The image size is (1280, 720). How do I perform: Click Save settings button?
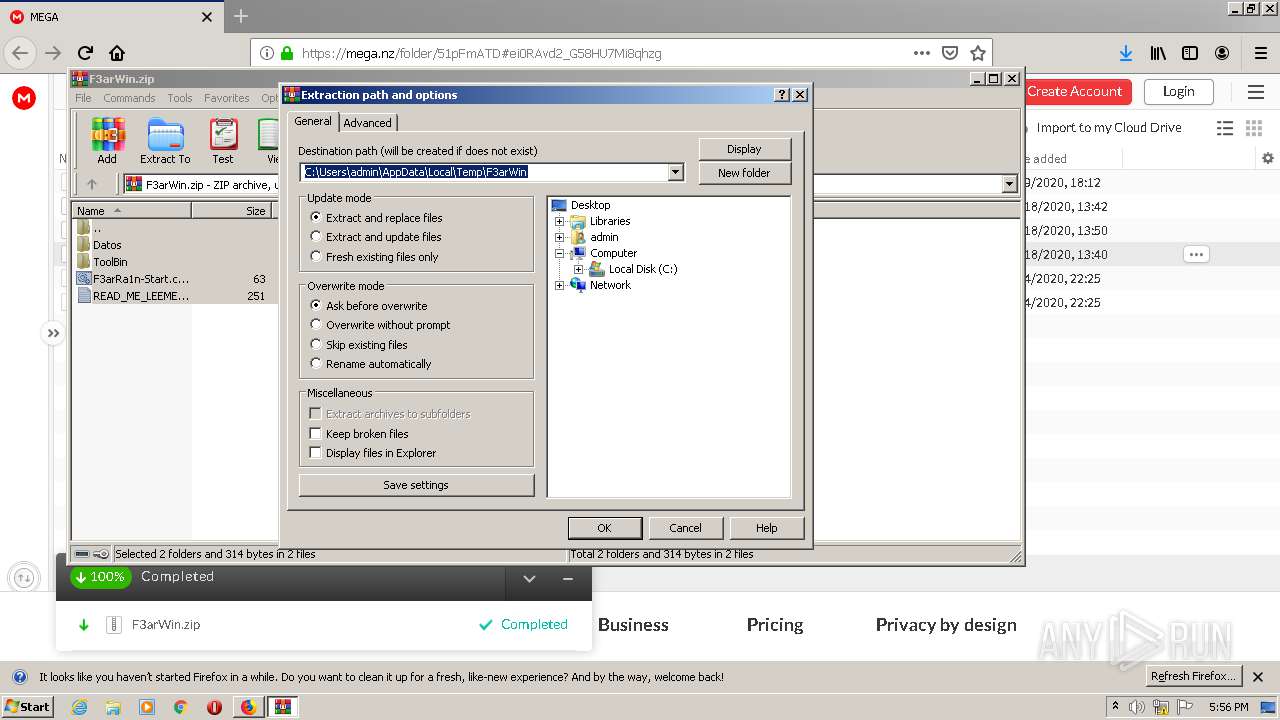416,485
